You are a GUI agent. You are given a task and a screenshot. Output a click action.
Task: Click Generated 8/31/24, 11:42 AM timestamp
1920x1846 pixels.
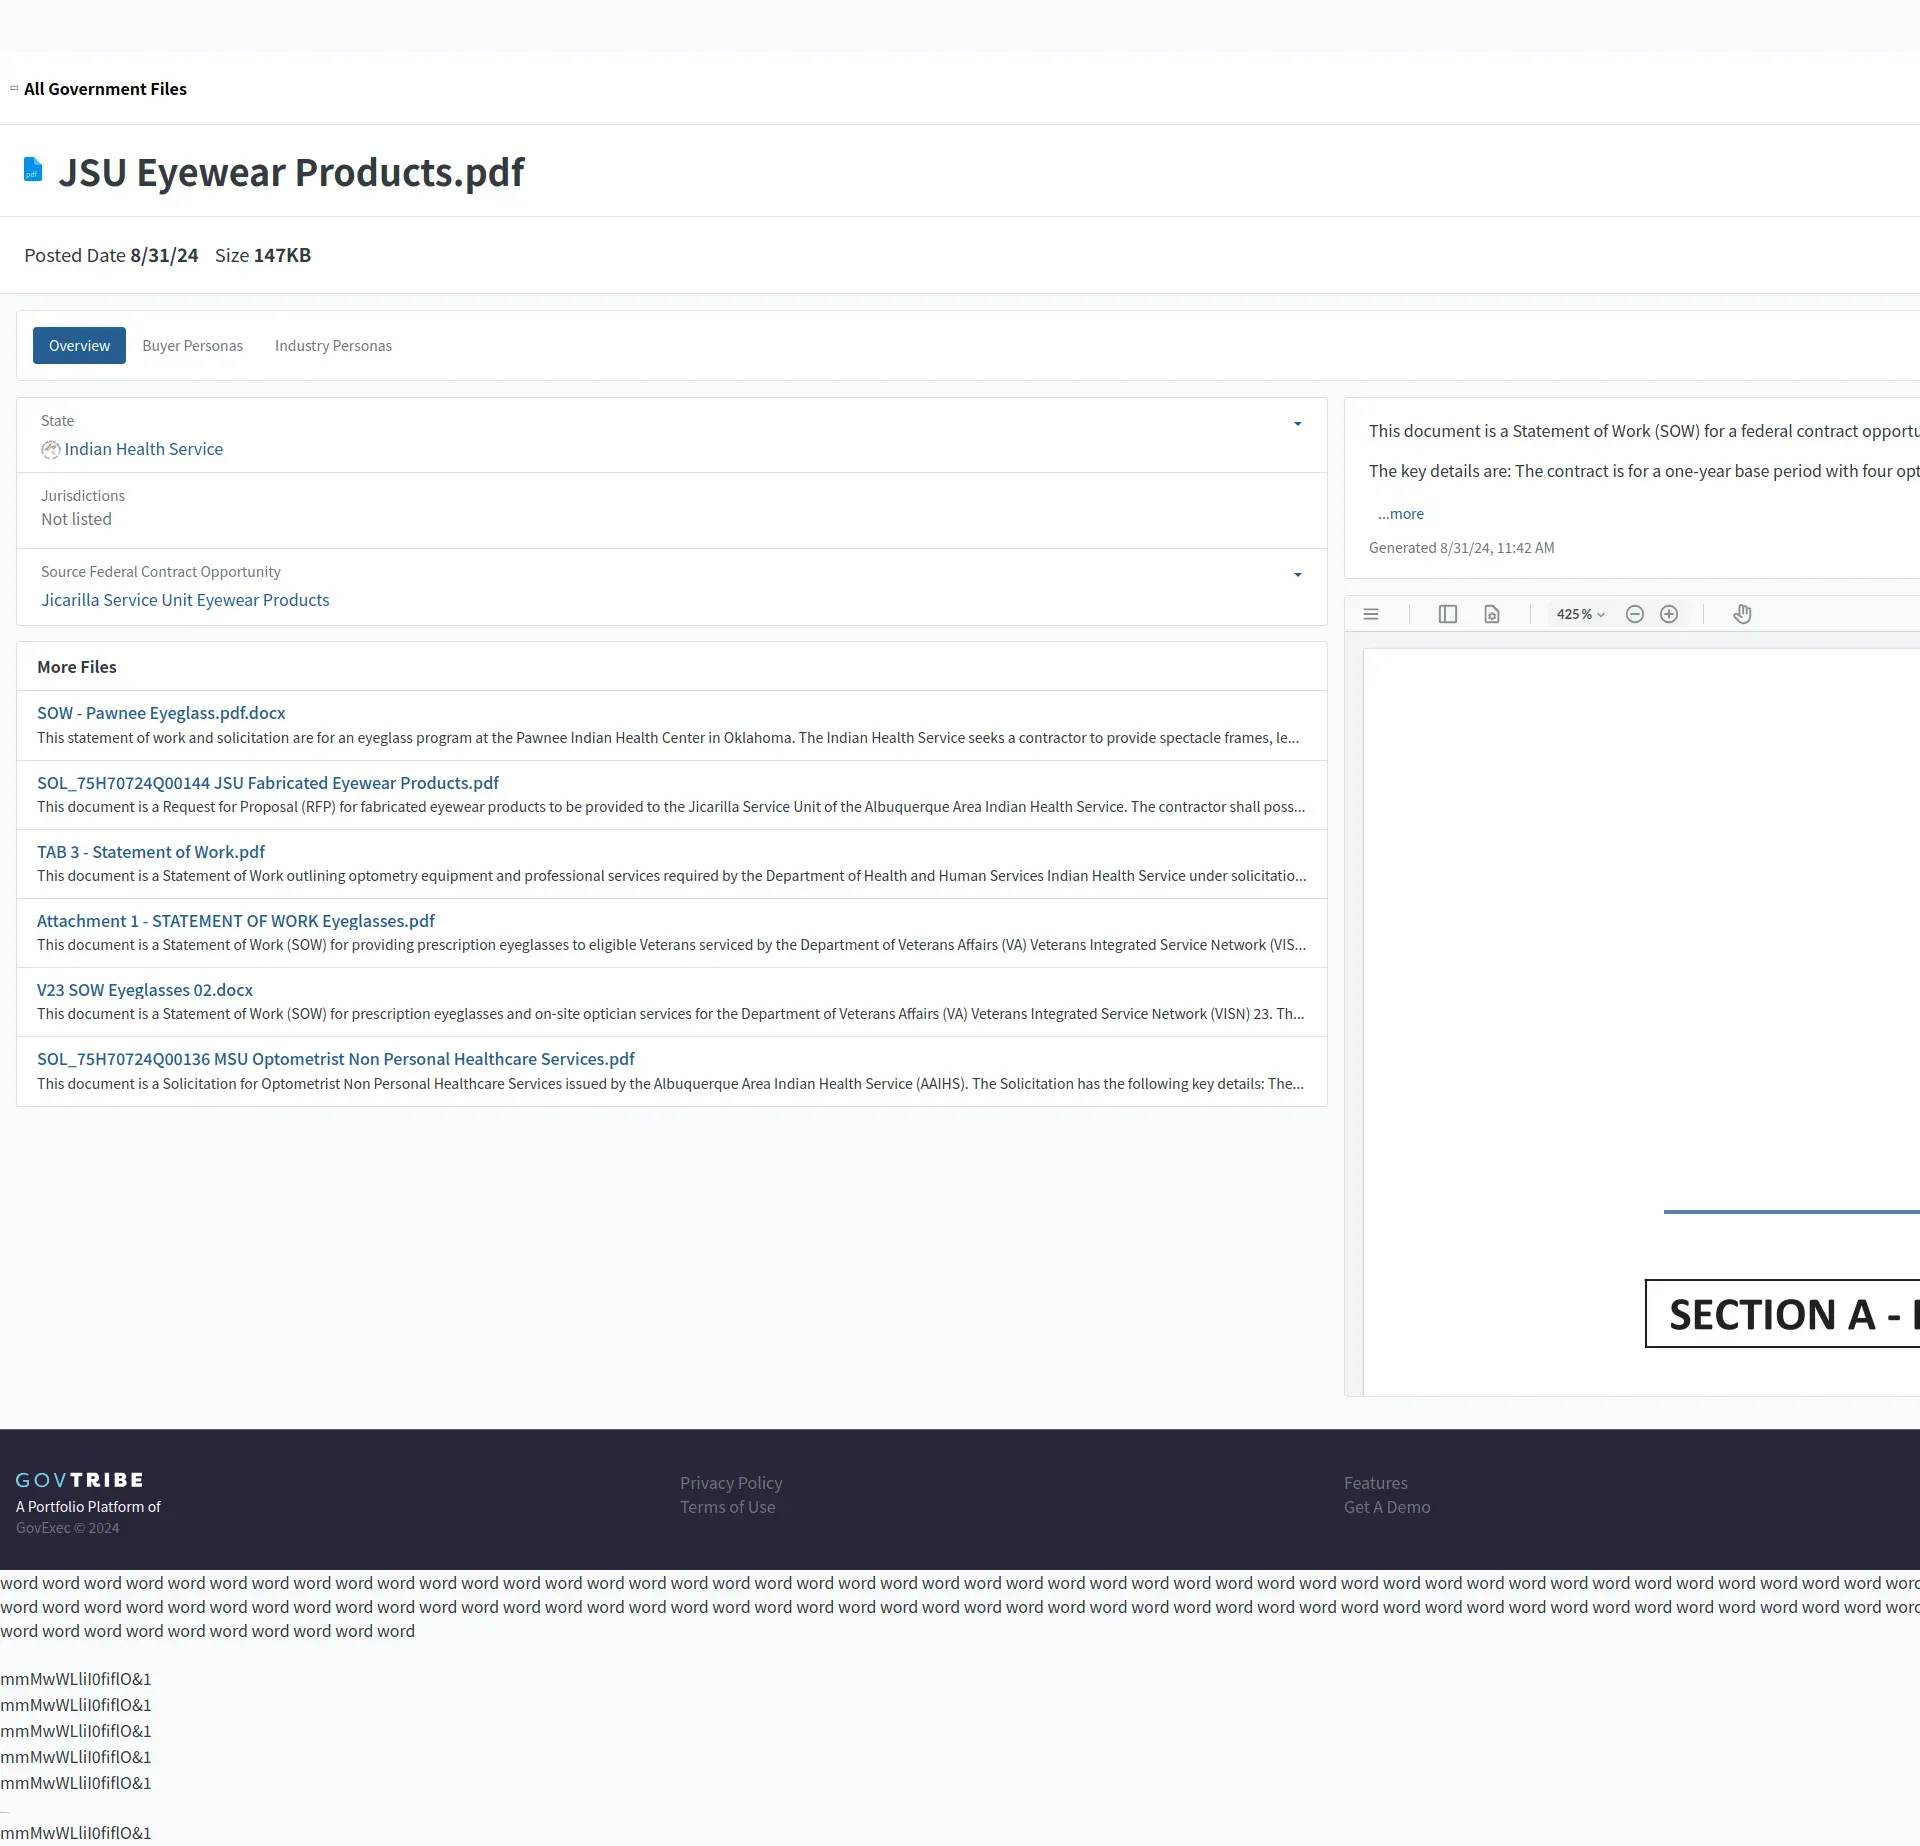coord(1461,548)
